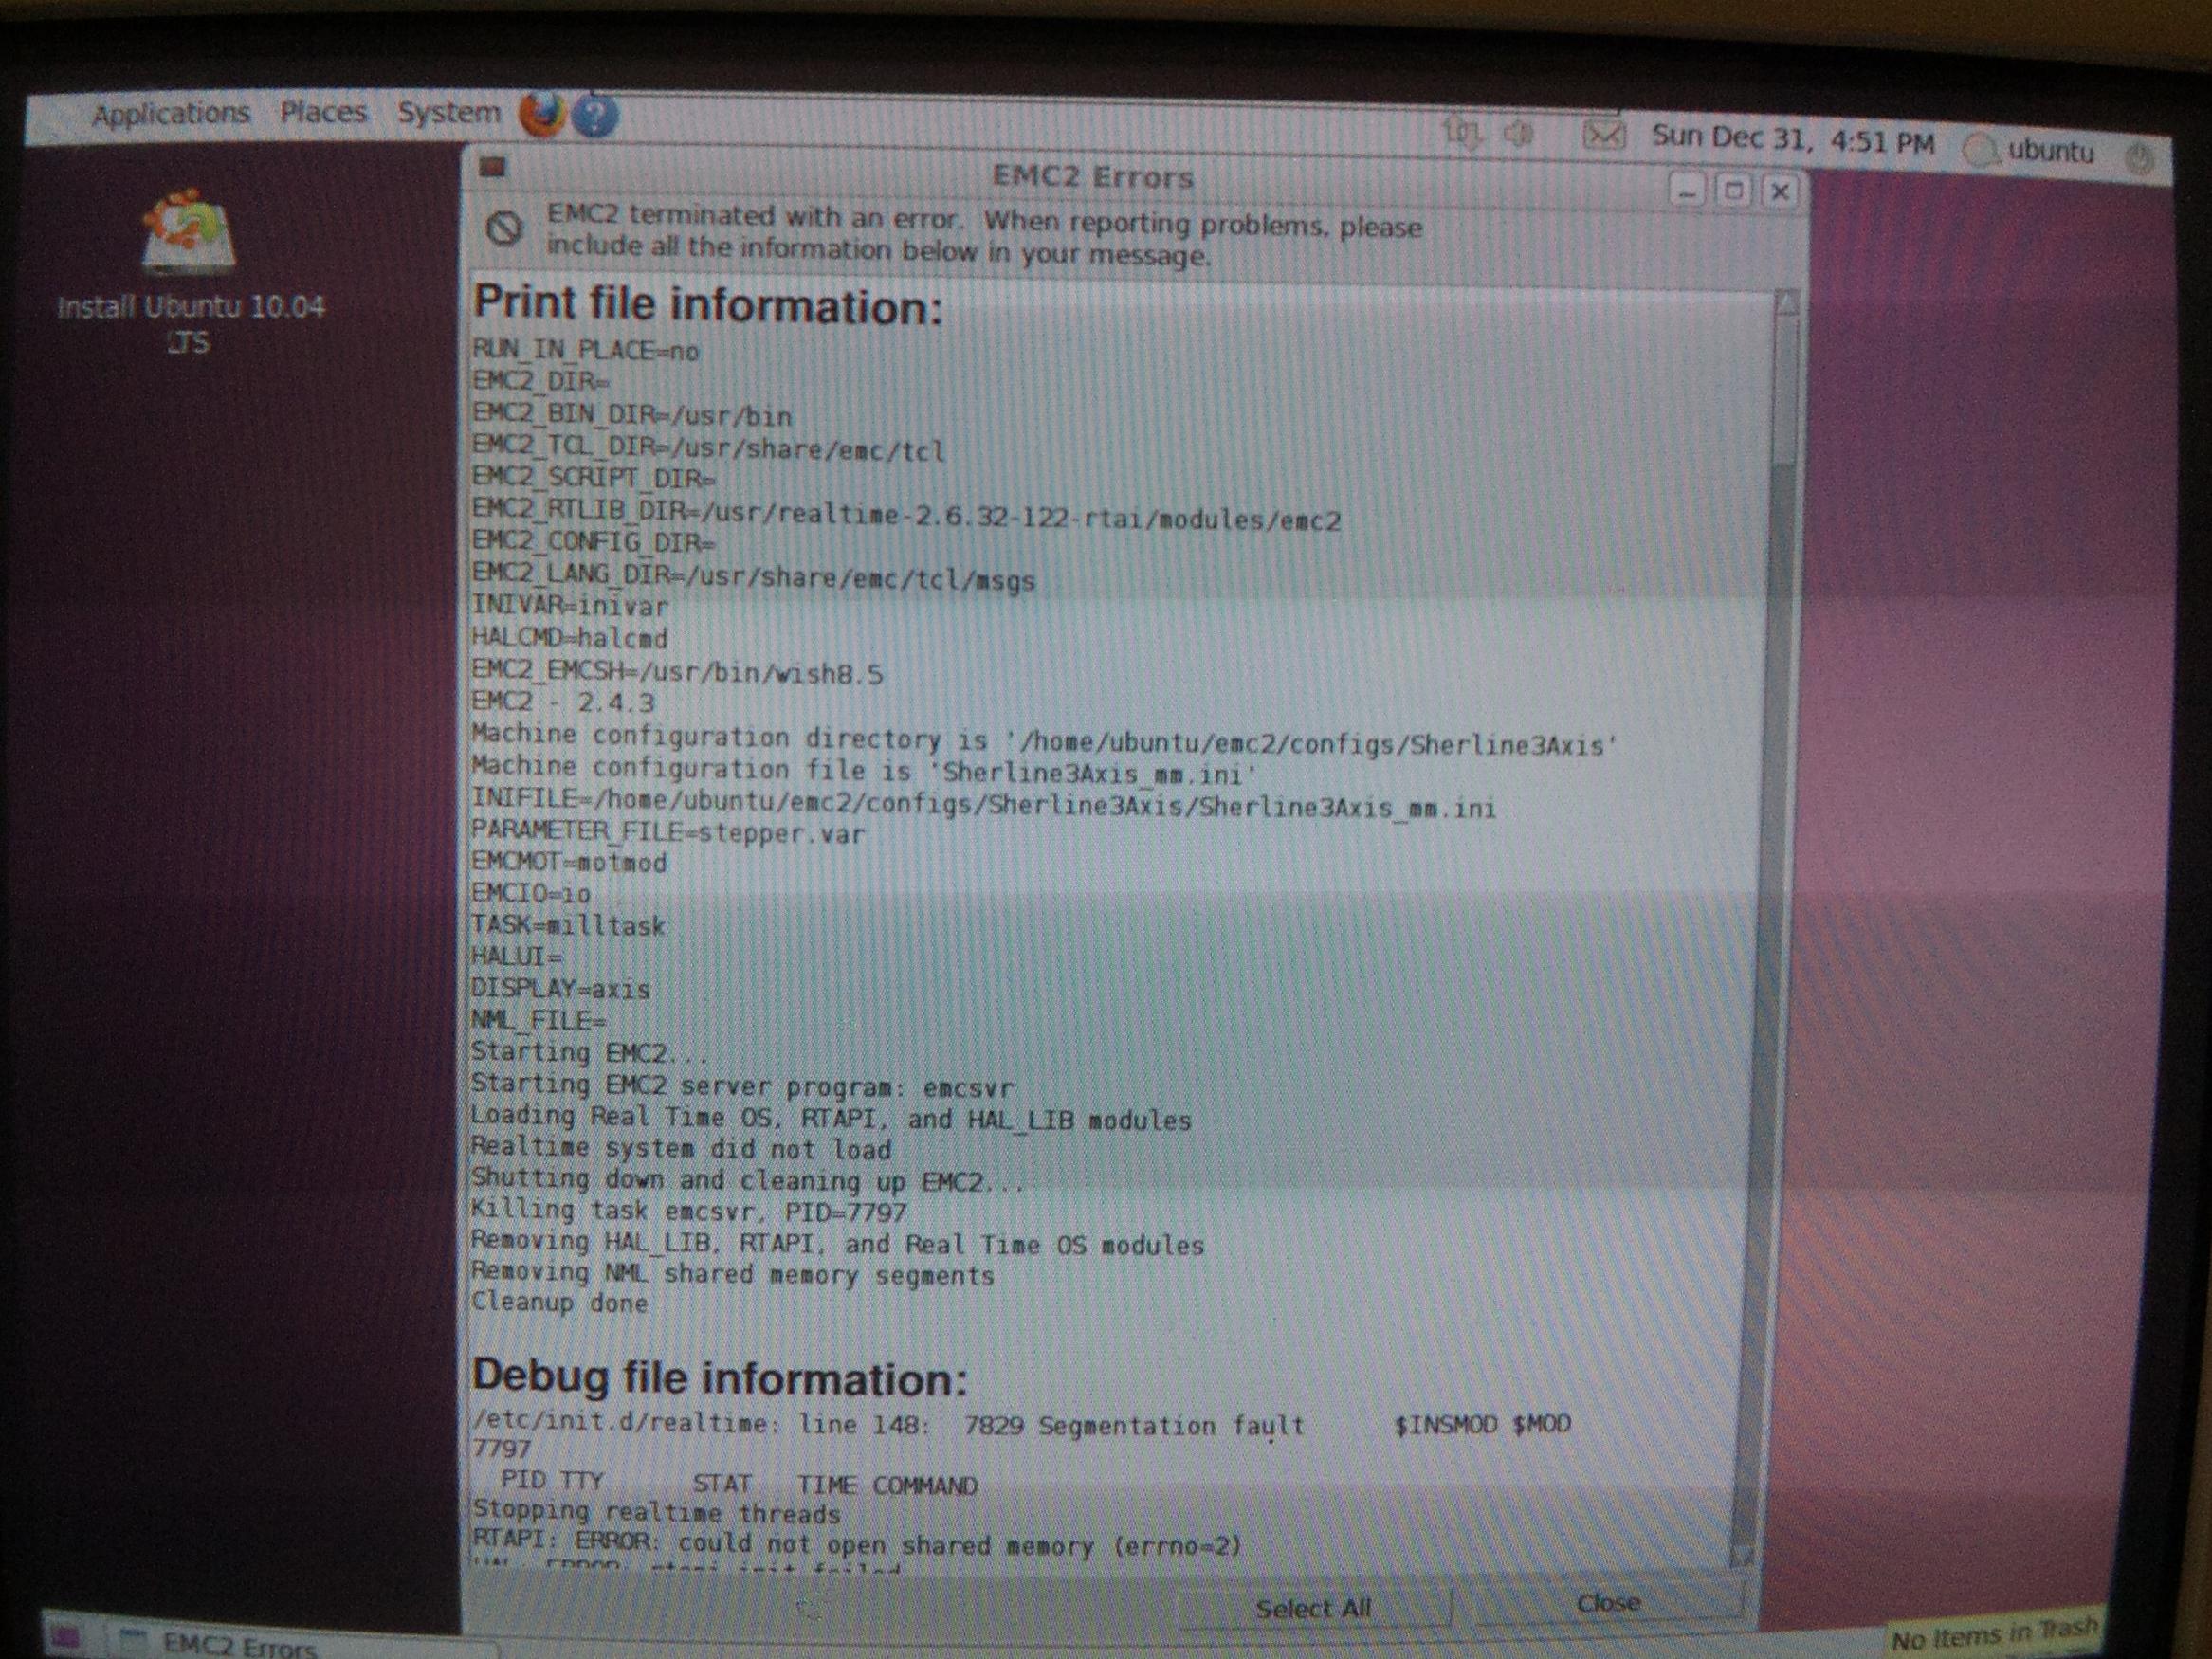Screen dimensions: 2212x1659
Task: Click the line 'DISPLAY=axis'
Action: click(561, 988)
